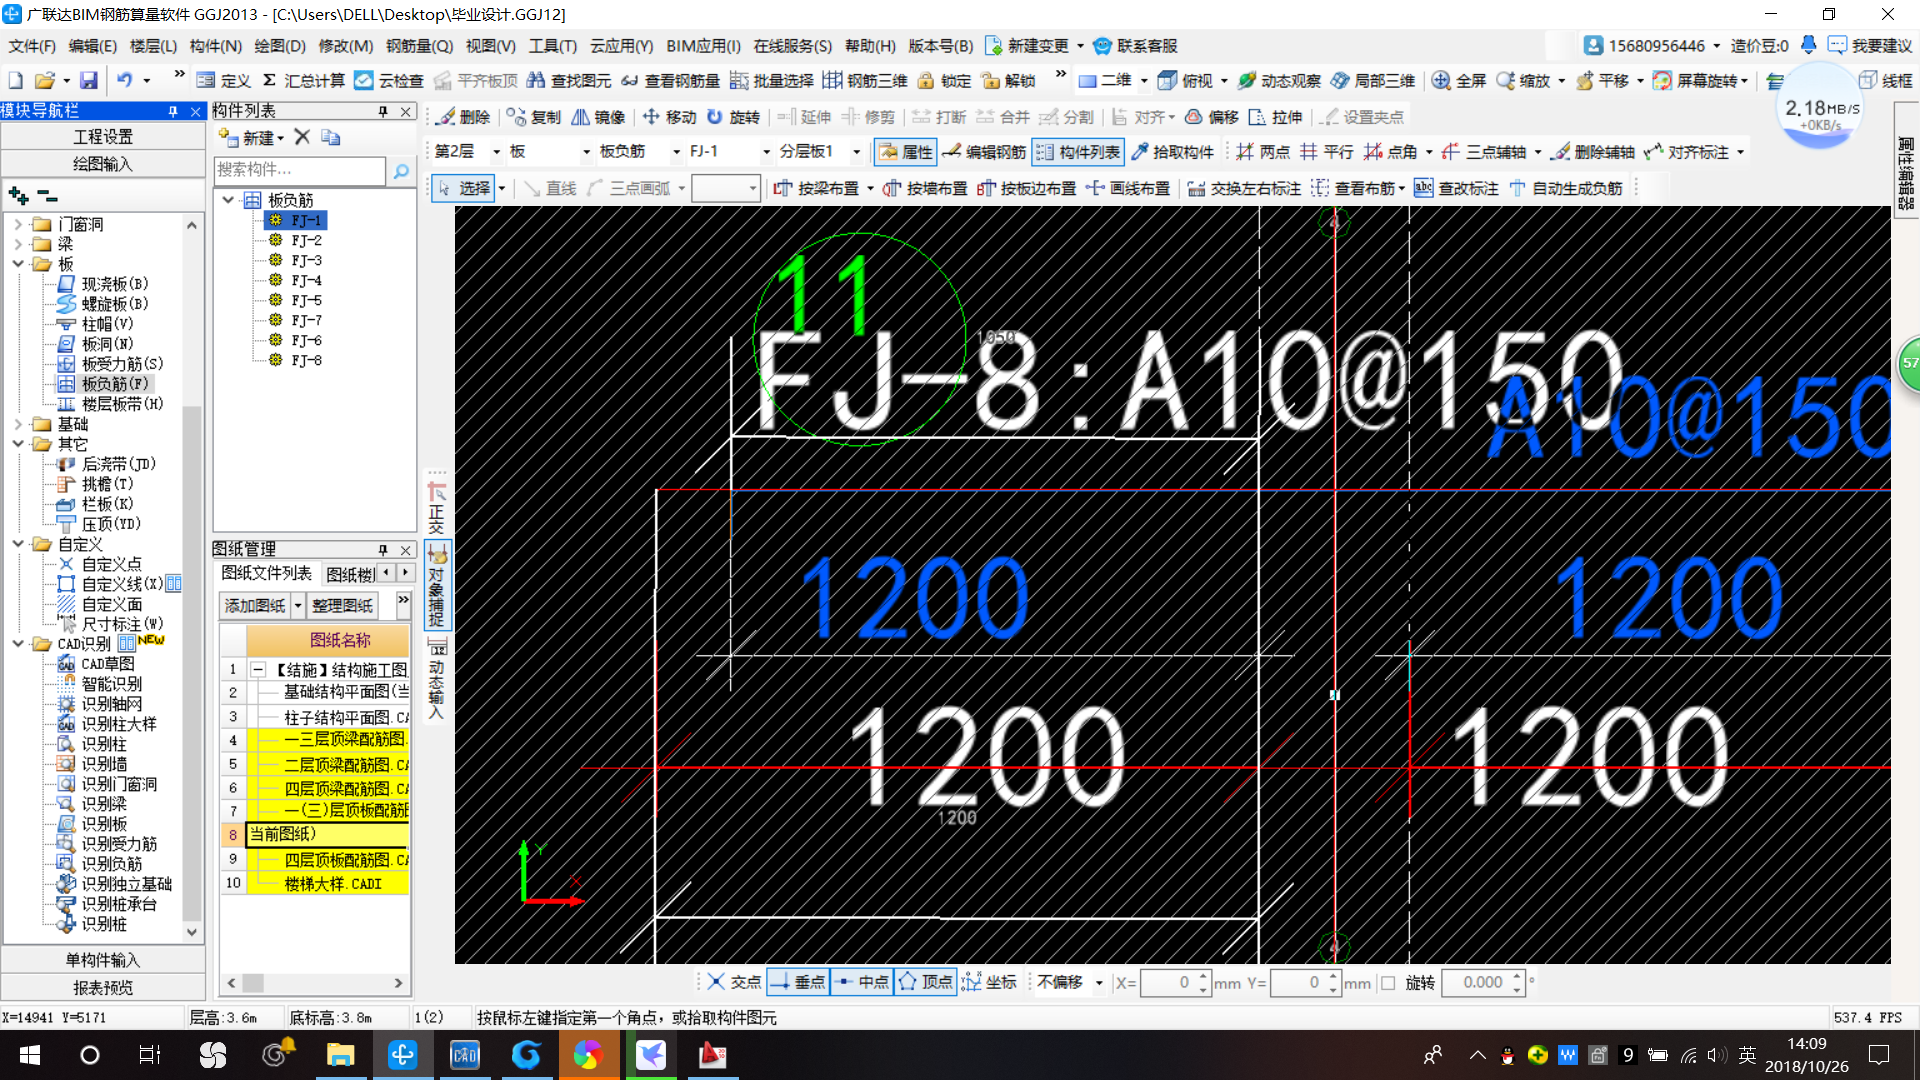
Task: Click the X offset input field
Action: click(x=1168, y=982)
